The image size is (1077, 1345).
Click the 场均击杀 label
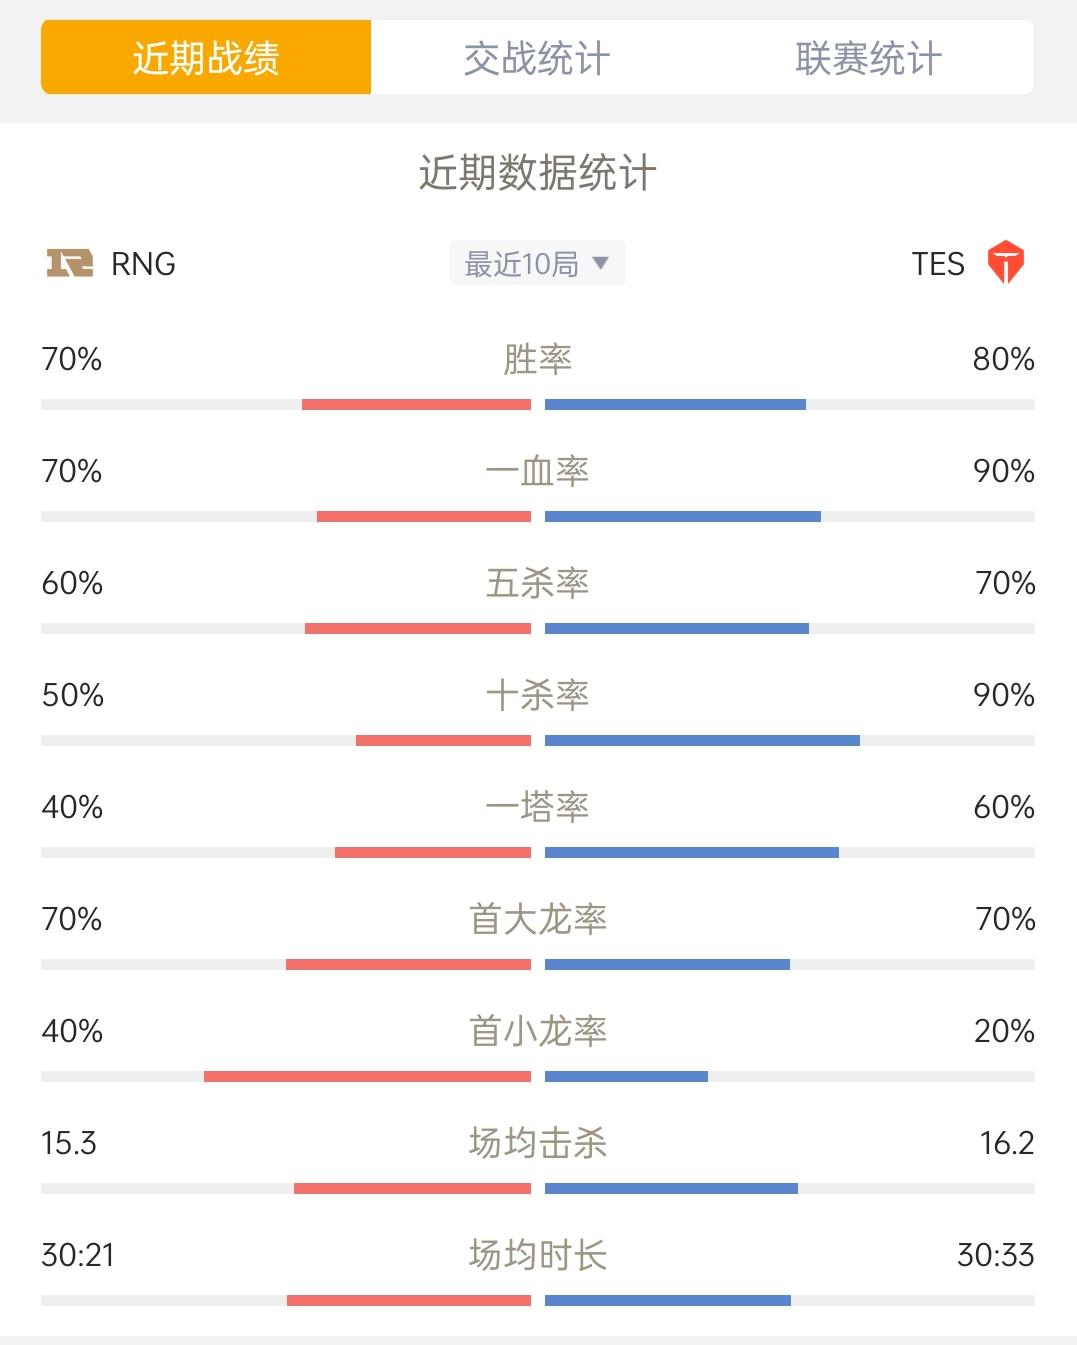(x=537, y=1143)
